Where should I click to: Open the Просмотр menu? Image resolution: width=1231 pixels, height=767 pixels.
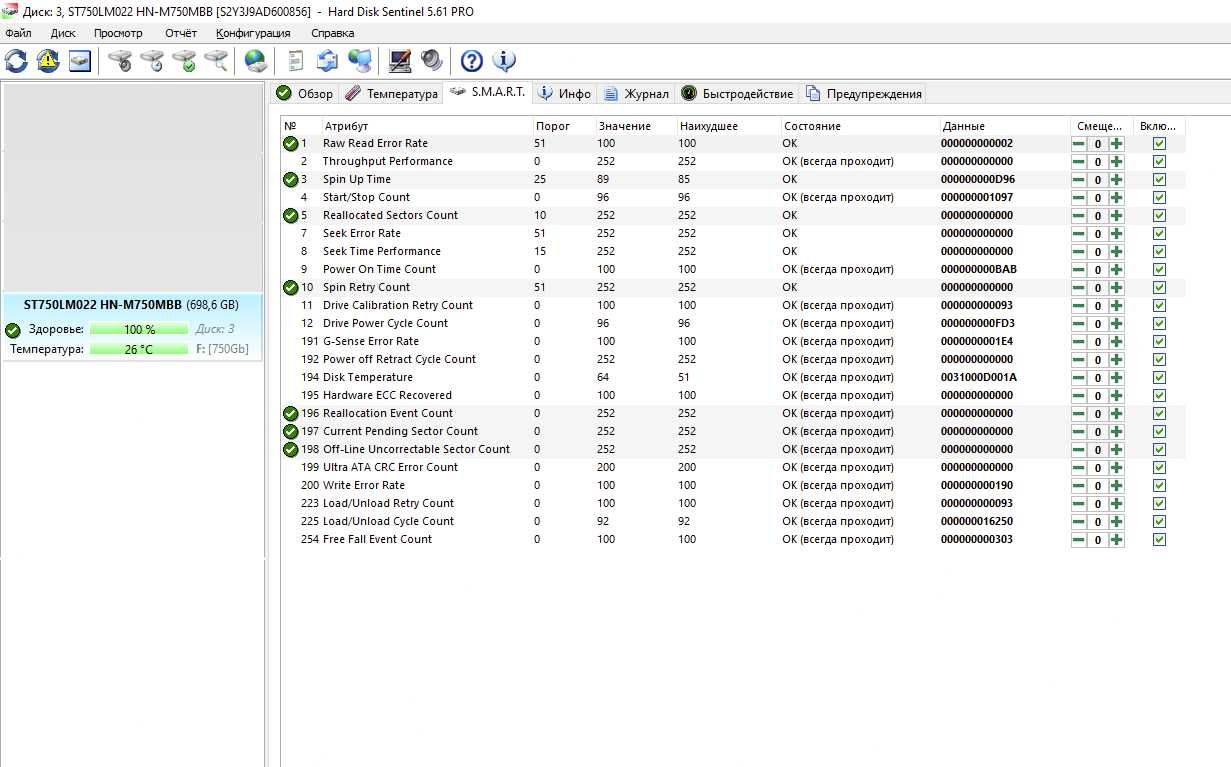118,33
